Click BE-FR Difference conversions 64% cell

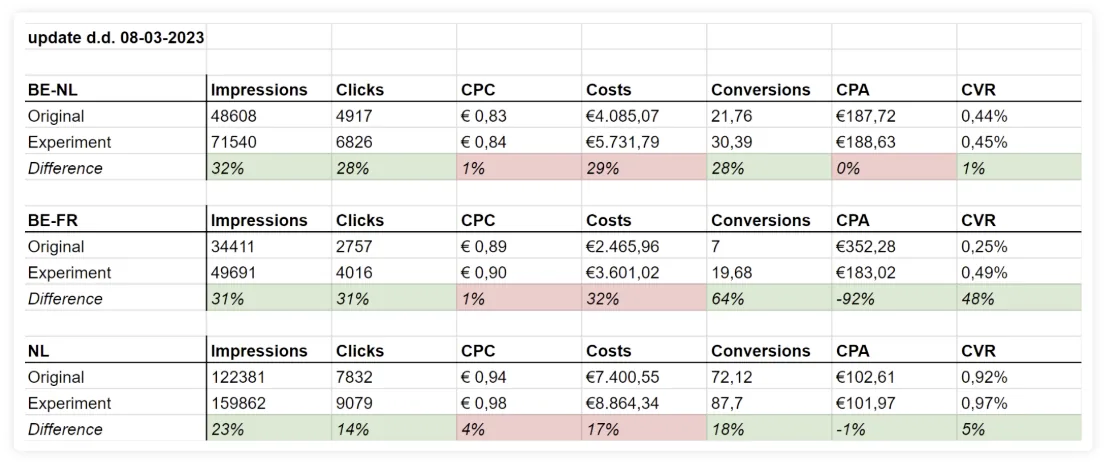(x=769, y=298)
